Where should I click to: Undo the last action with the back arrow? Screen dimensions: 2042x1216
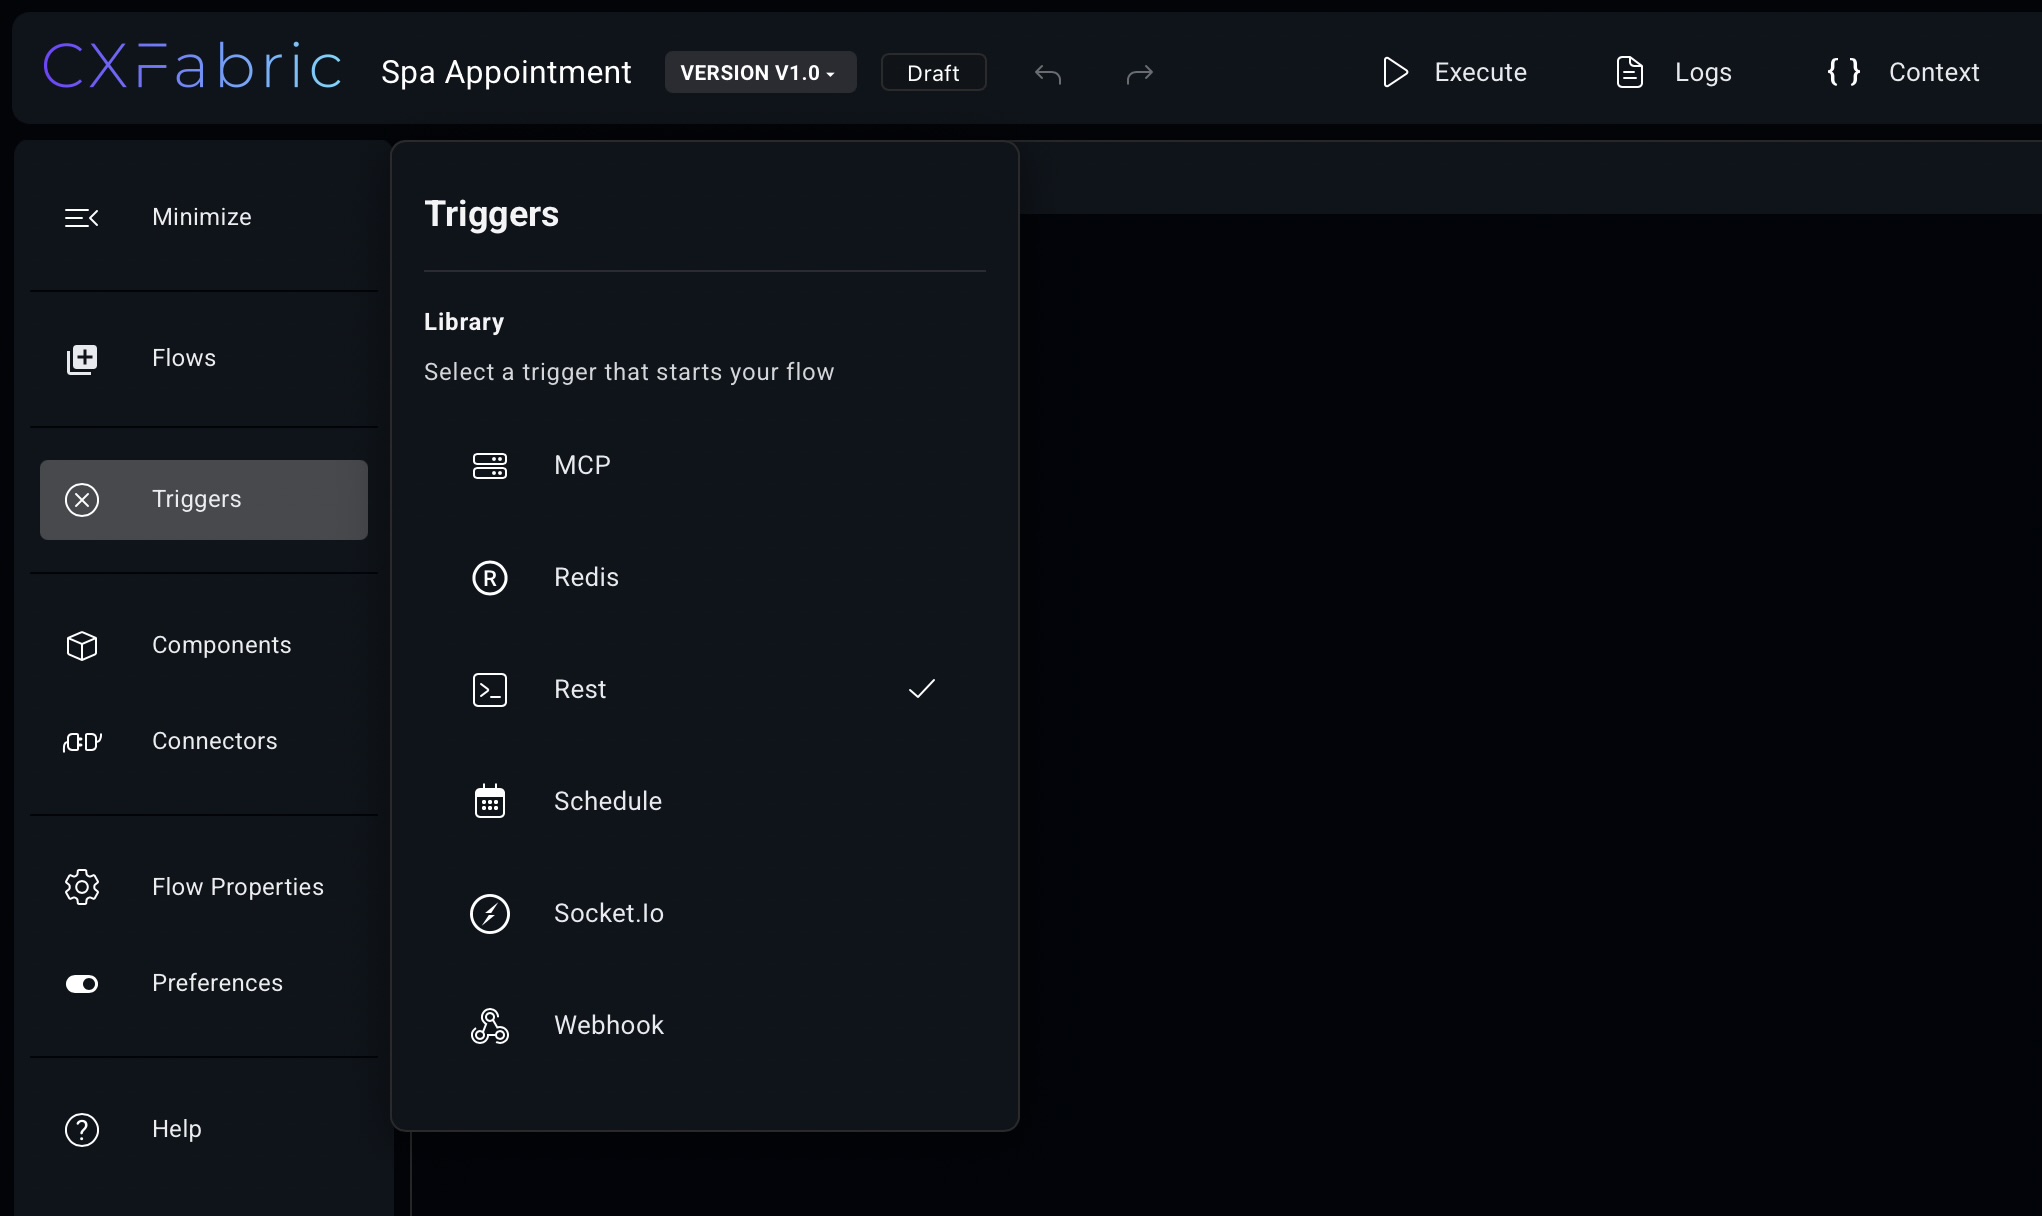pyautogui.click(x=1048, y=73)
